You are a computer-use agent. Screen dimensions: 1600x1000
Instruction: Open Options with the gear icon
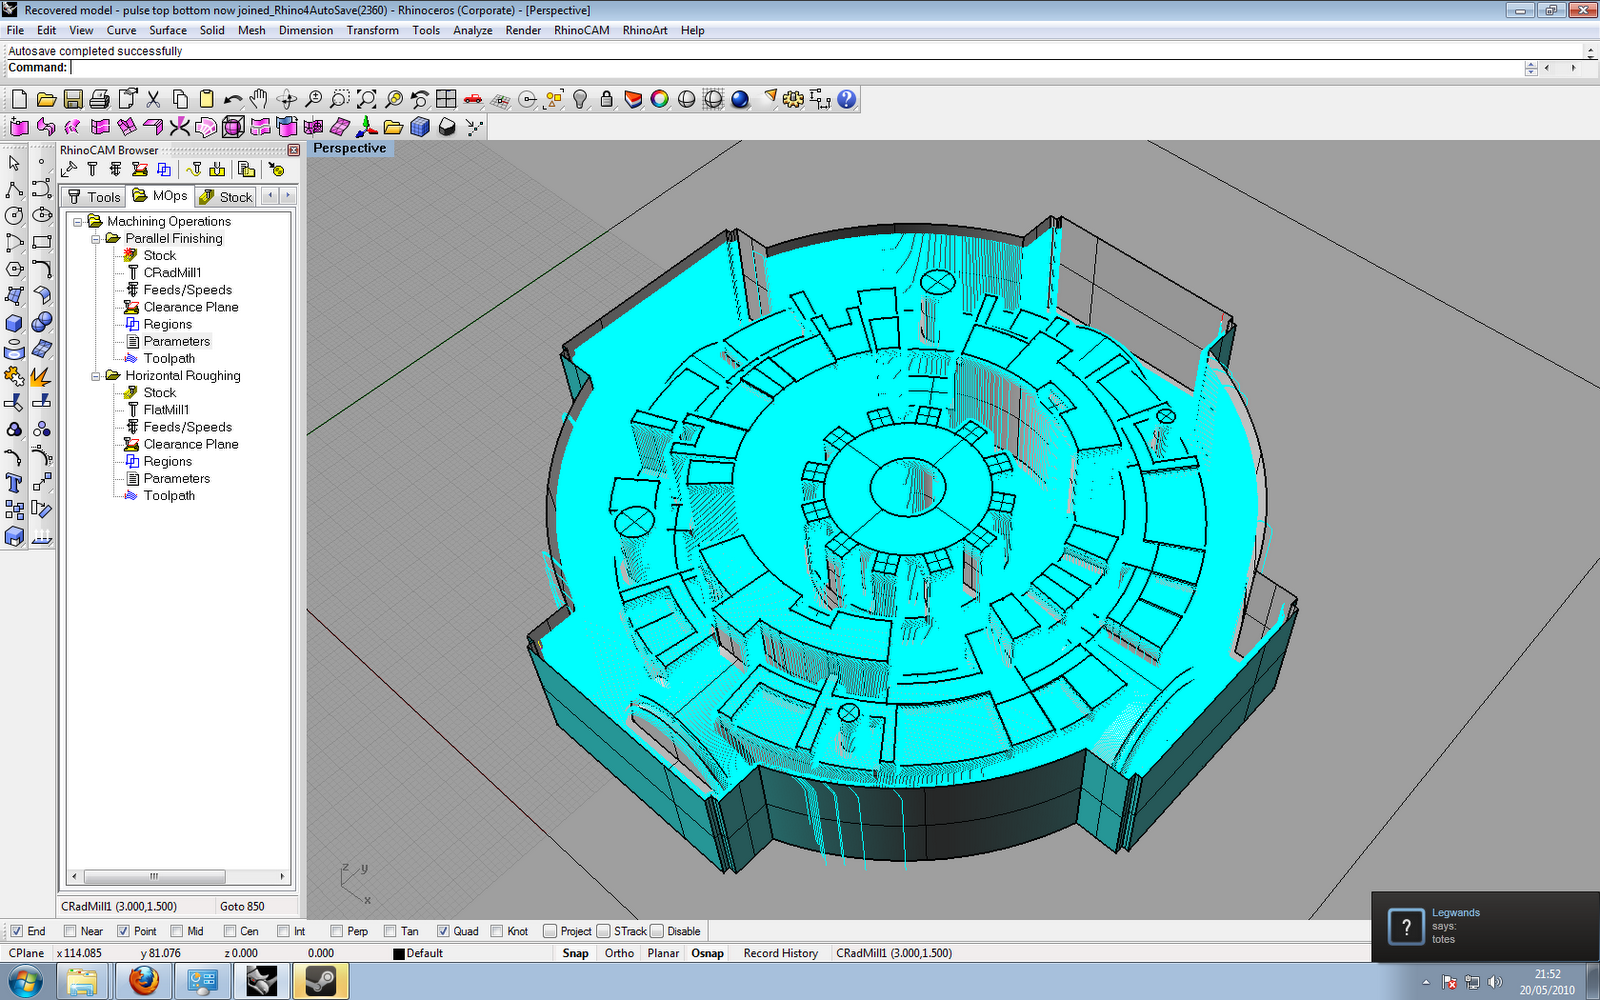[x=794, y=99]
